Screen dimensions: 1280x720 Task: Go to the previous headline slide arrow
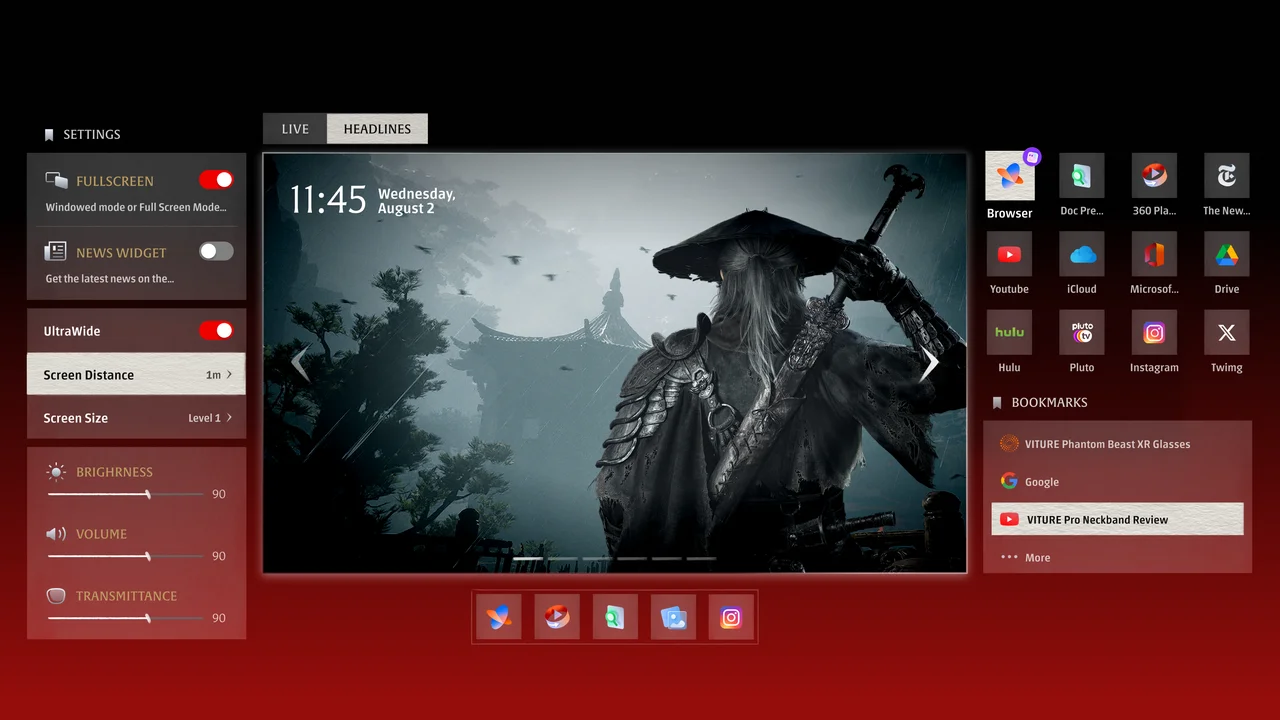coord(300,364)
